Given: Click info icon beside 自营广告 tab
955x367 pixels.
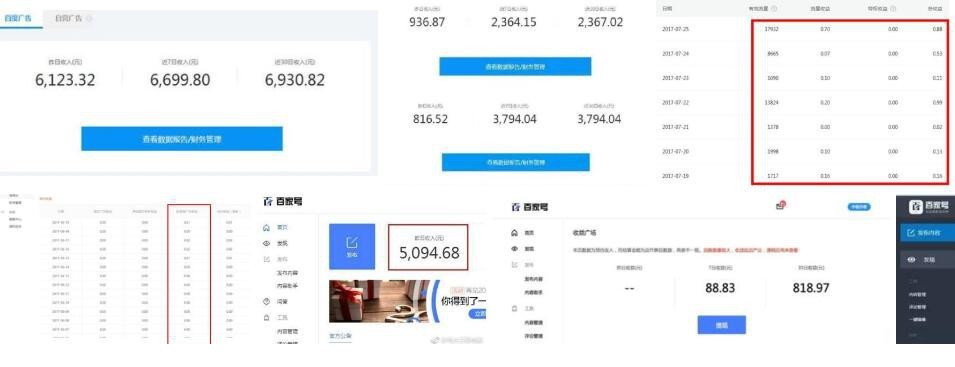Looking at the screenshot, I should pos(89,18).
